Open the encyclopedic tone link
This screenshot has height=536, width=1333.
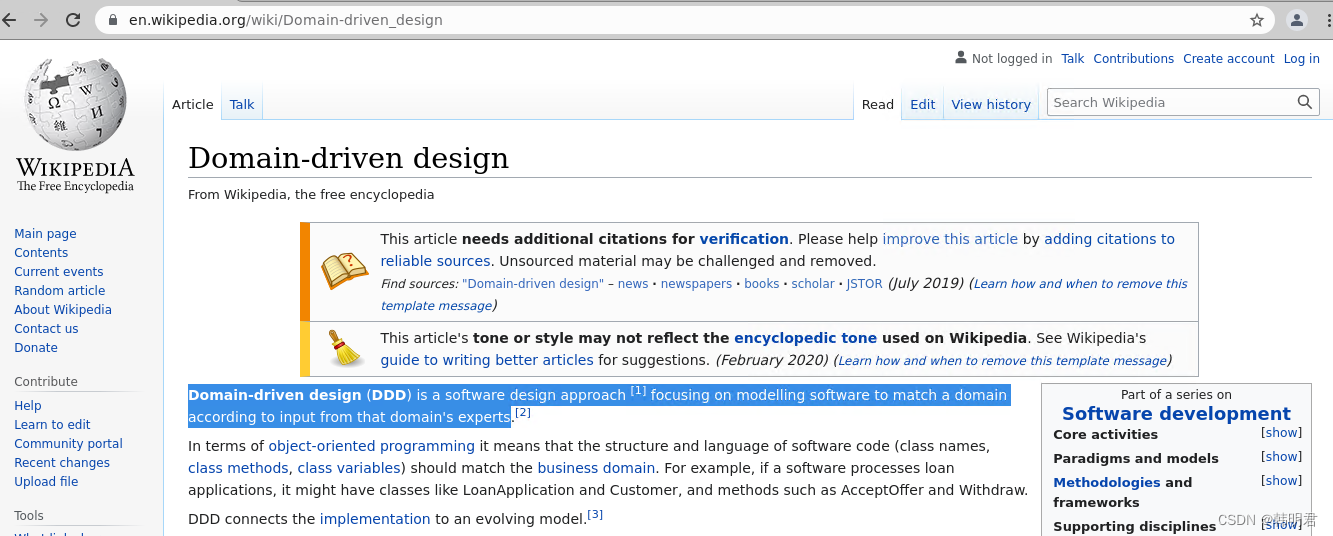coord(805,338)
